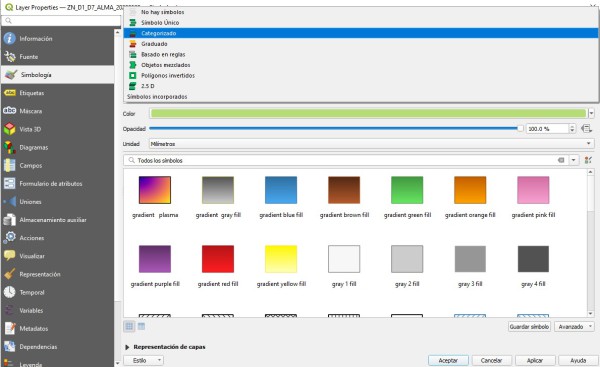Open Almacenamiento auxiliar section
The width and height of the screenshot is (600, 367).
[x=57, y=220]
